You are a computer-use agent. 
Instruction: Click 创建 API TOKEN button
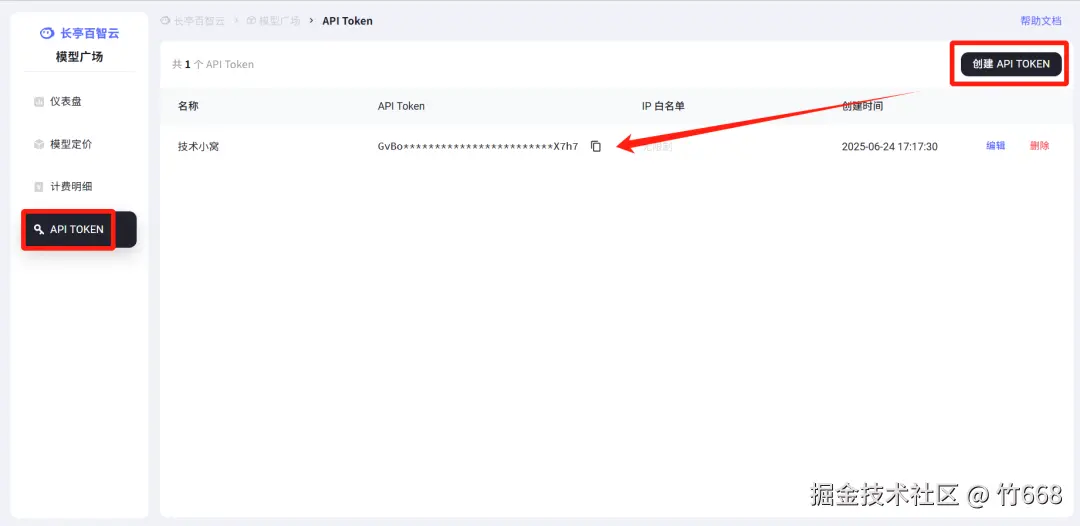(x=1011, y=63)
